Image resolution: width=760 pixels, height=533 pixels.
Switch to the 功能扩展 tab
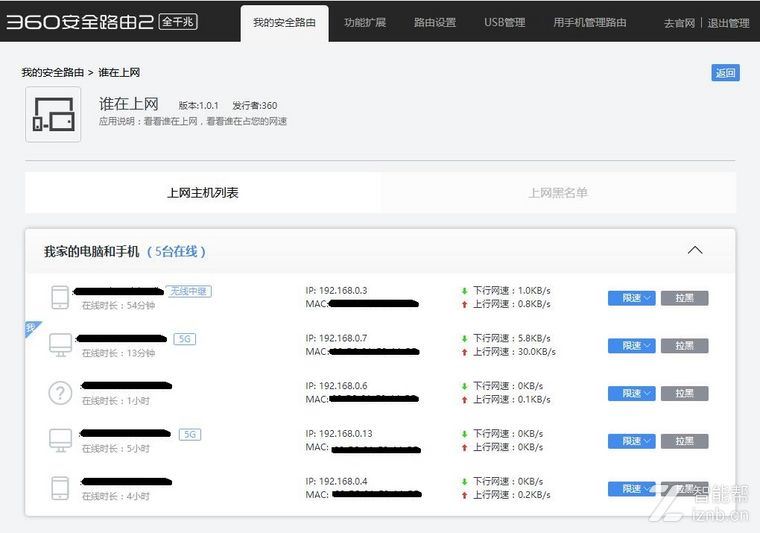click(365, 23)
